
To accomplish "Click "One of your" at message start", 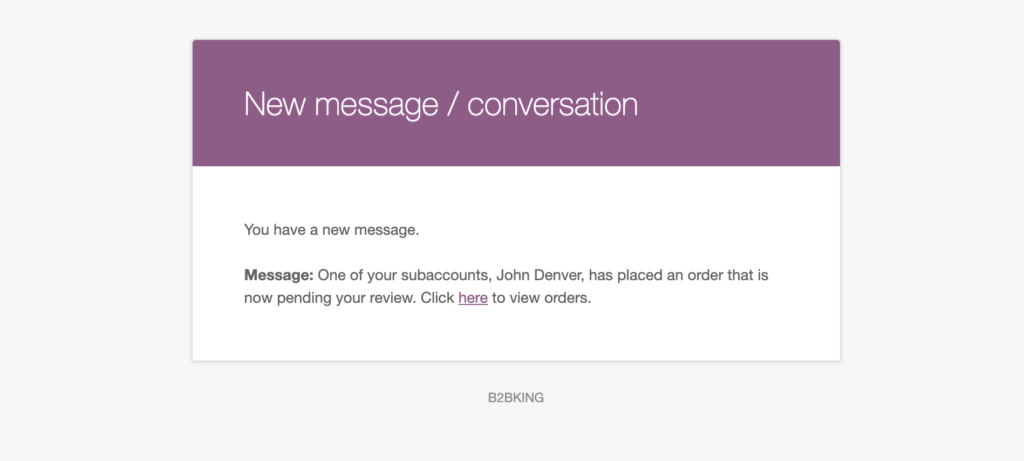I will [353, 276].
